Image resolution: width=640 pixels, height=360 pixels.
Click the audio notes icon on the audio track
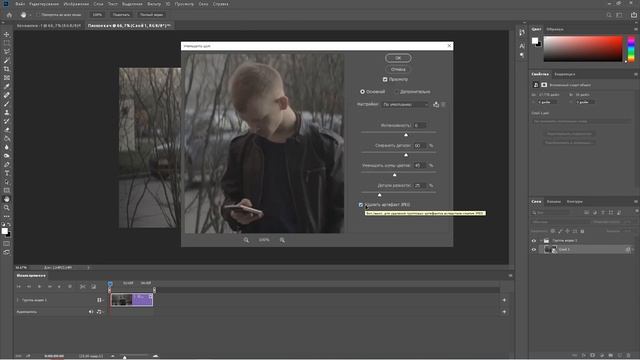(99, 312)
